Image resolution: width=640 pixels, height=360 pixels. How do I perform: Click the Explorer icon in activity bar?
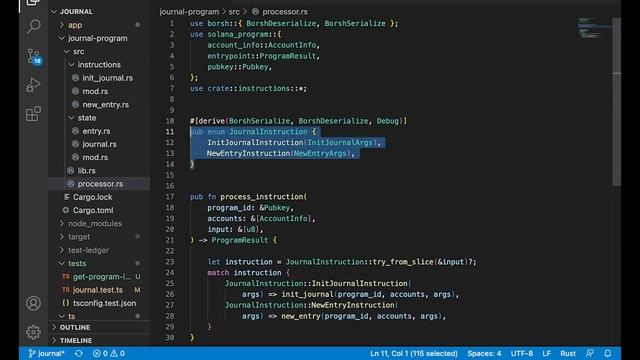pos(33,2)
